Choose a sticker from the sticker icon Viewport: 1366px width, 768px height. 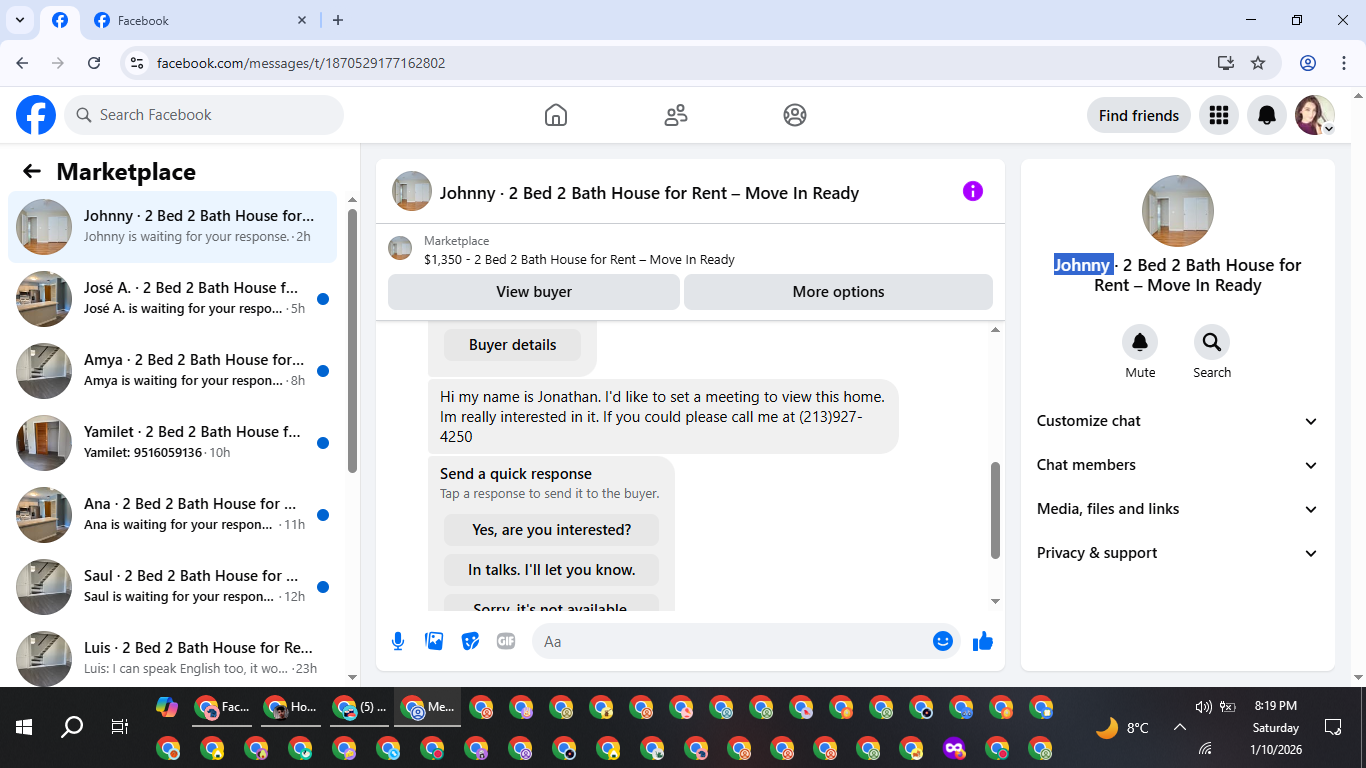470,641
